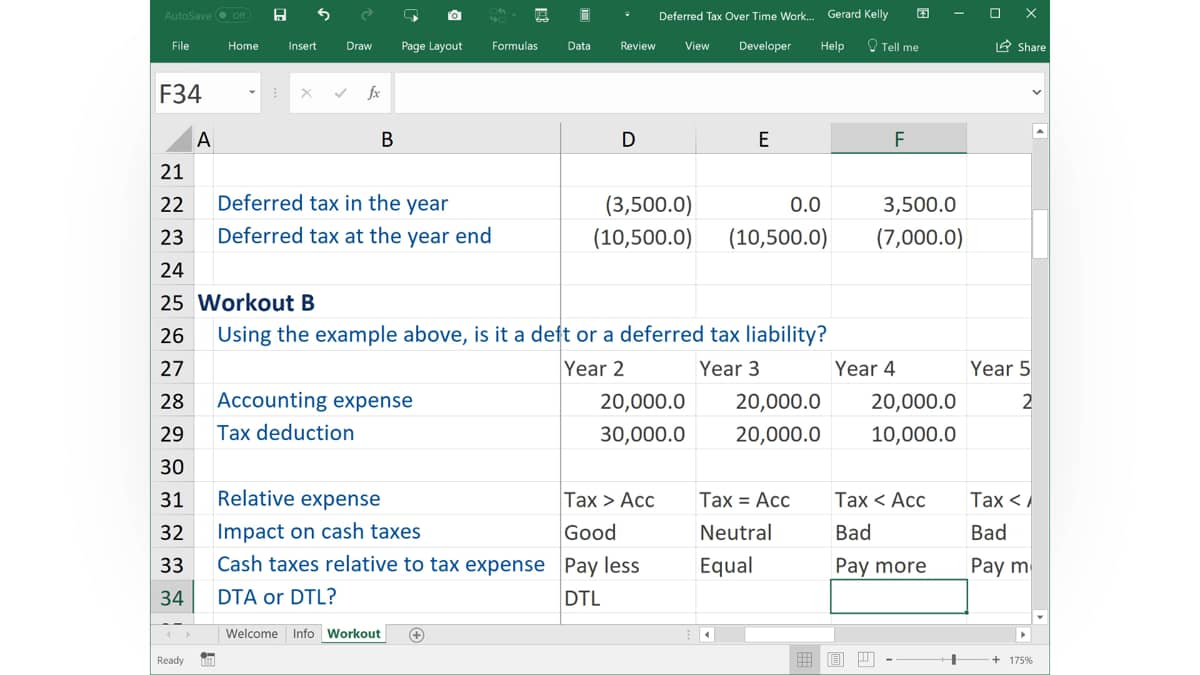Click the 'Workout B' heading cell
This screenshot has height=675, width=1200.
256,302
